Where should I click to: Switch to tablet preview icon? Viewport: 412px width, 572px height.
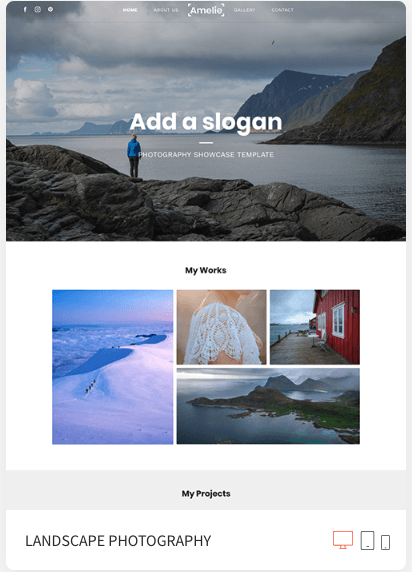click(367, 540)
